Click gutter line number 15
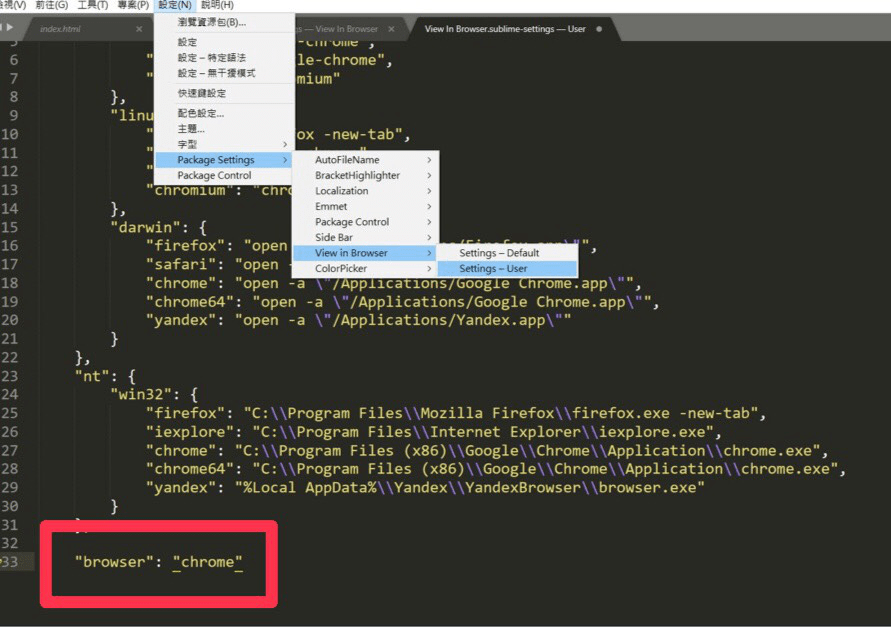The image size is (891, 627). click(10, 227)
